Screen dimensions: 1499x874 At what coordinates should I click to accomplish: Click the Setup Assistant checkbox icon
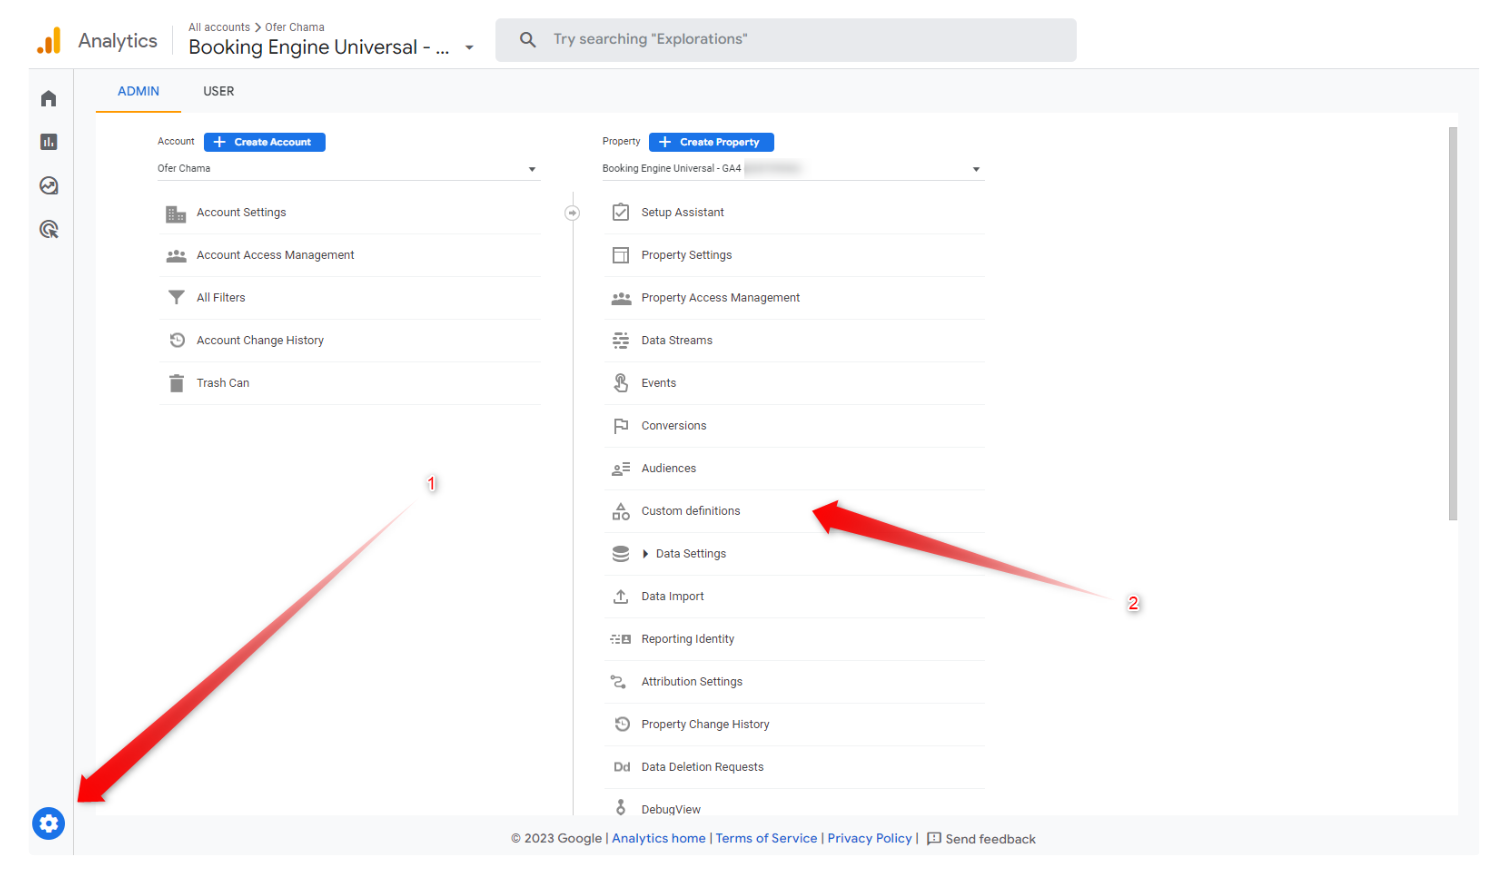[x=621, y=212]
